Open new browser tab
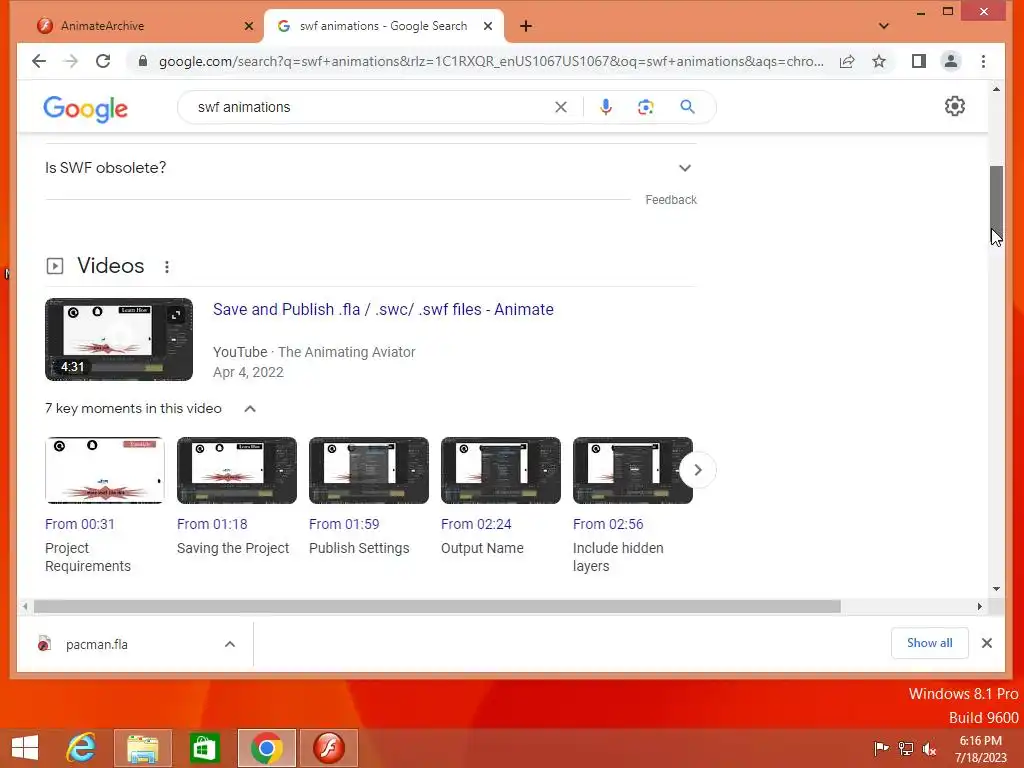Image resolution: width=1024 pixels, height=768 pixels. [x=526, y=26]
